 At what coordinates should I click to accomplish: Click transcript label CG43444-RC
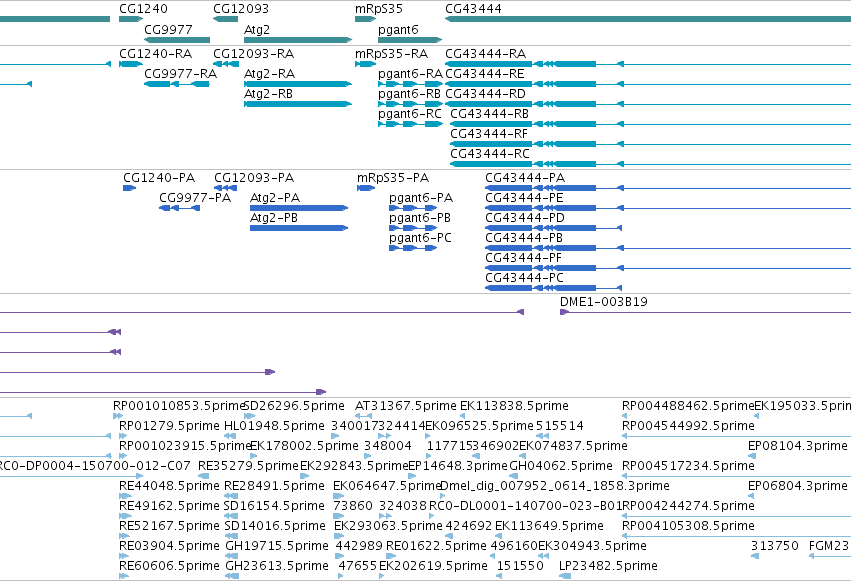point(490,154)
